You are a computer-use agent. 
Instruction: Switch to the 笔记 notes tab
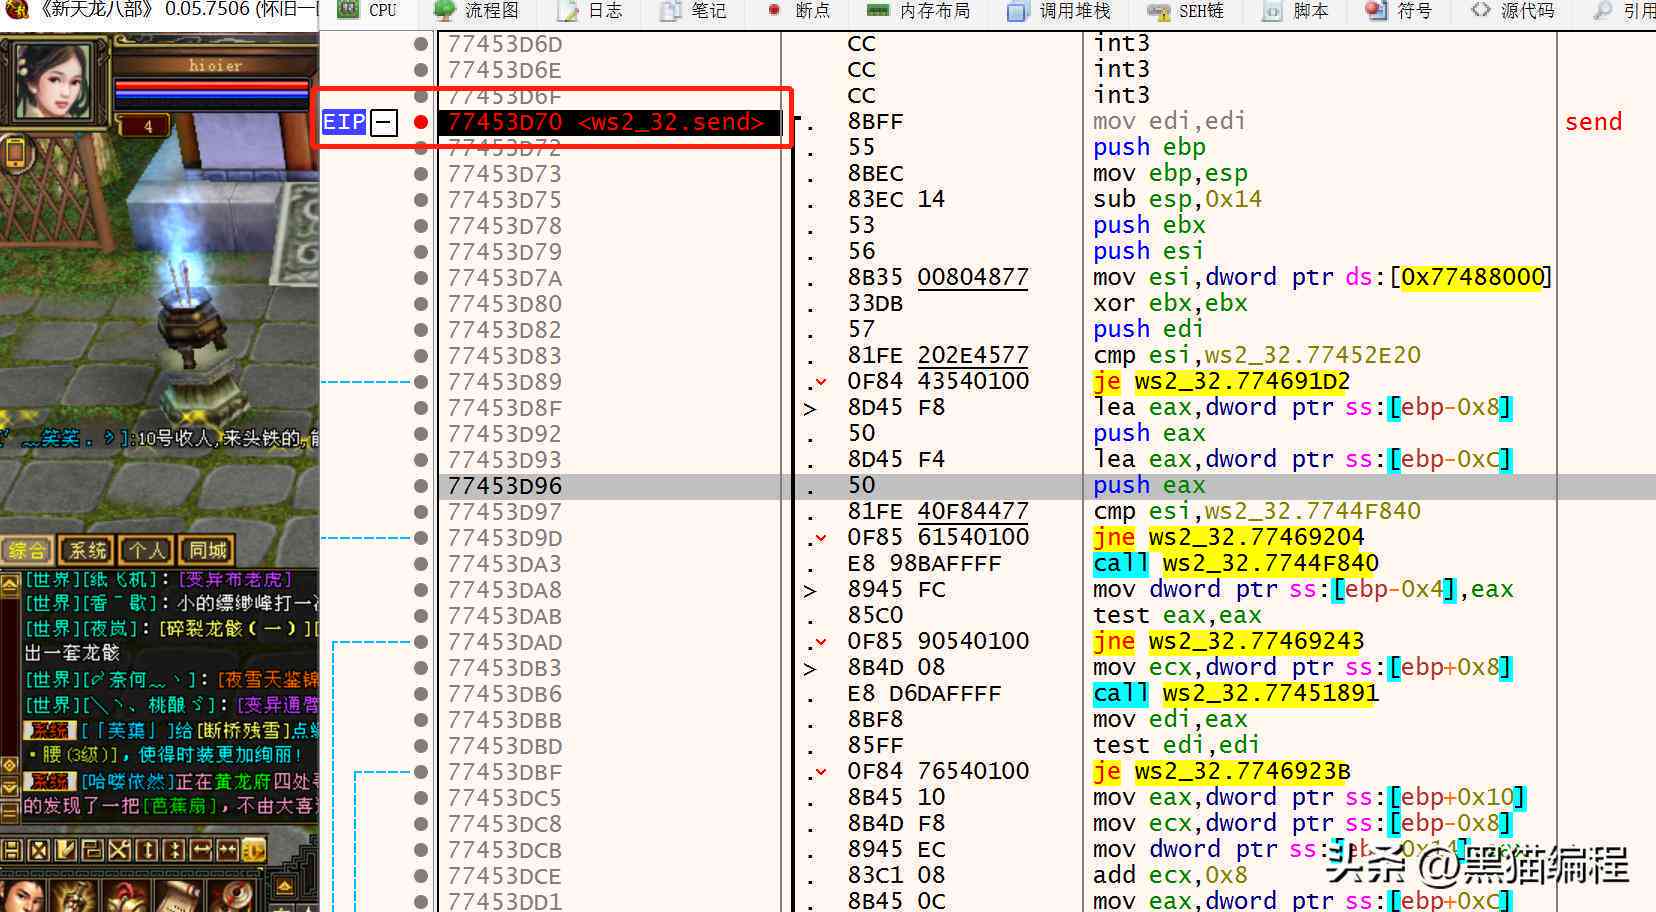(x=694, y=10)
